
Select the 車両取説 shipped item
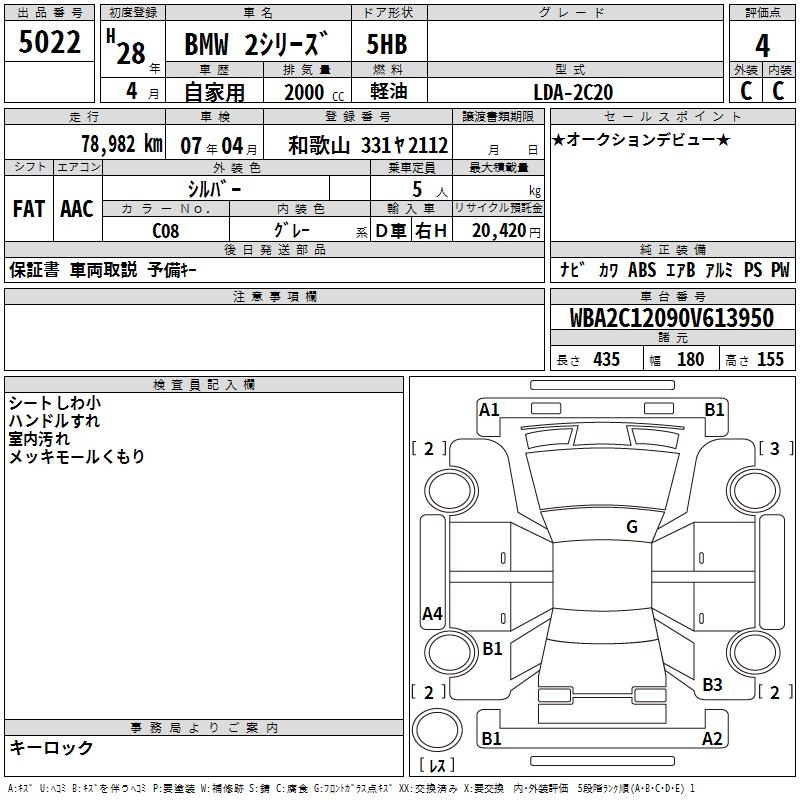coord(104,269)
